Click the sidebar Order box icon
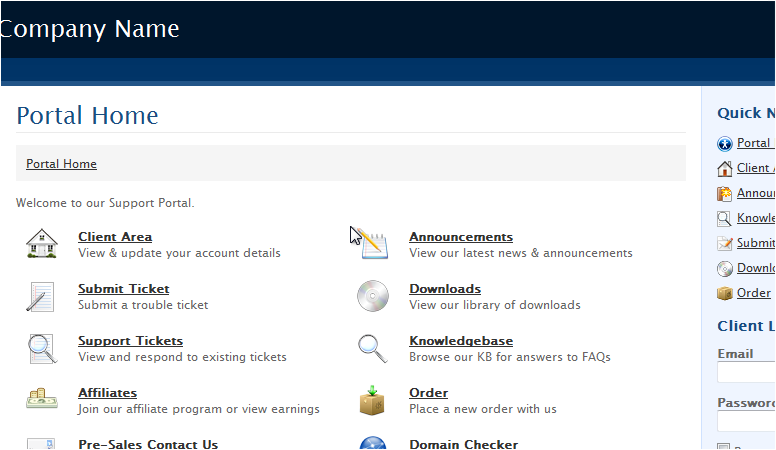The image size is (776, 450). (x=725, y=294)
